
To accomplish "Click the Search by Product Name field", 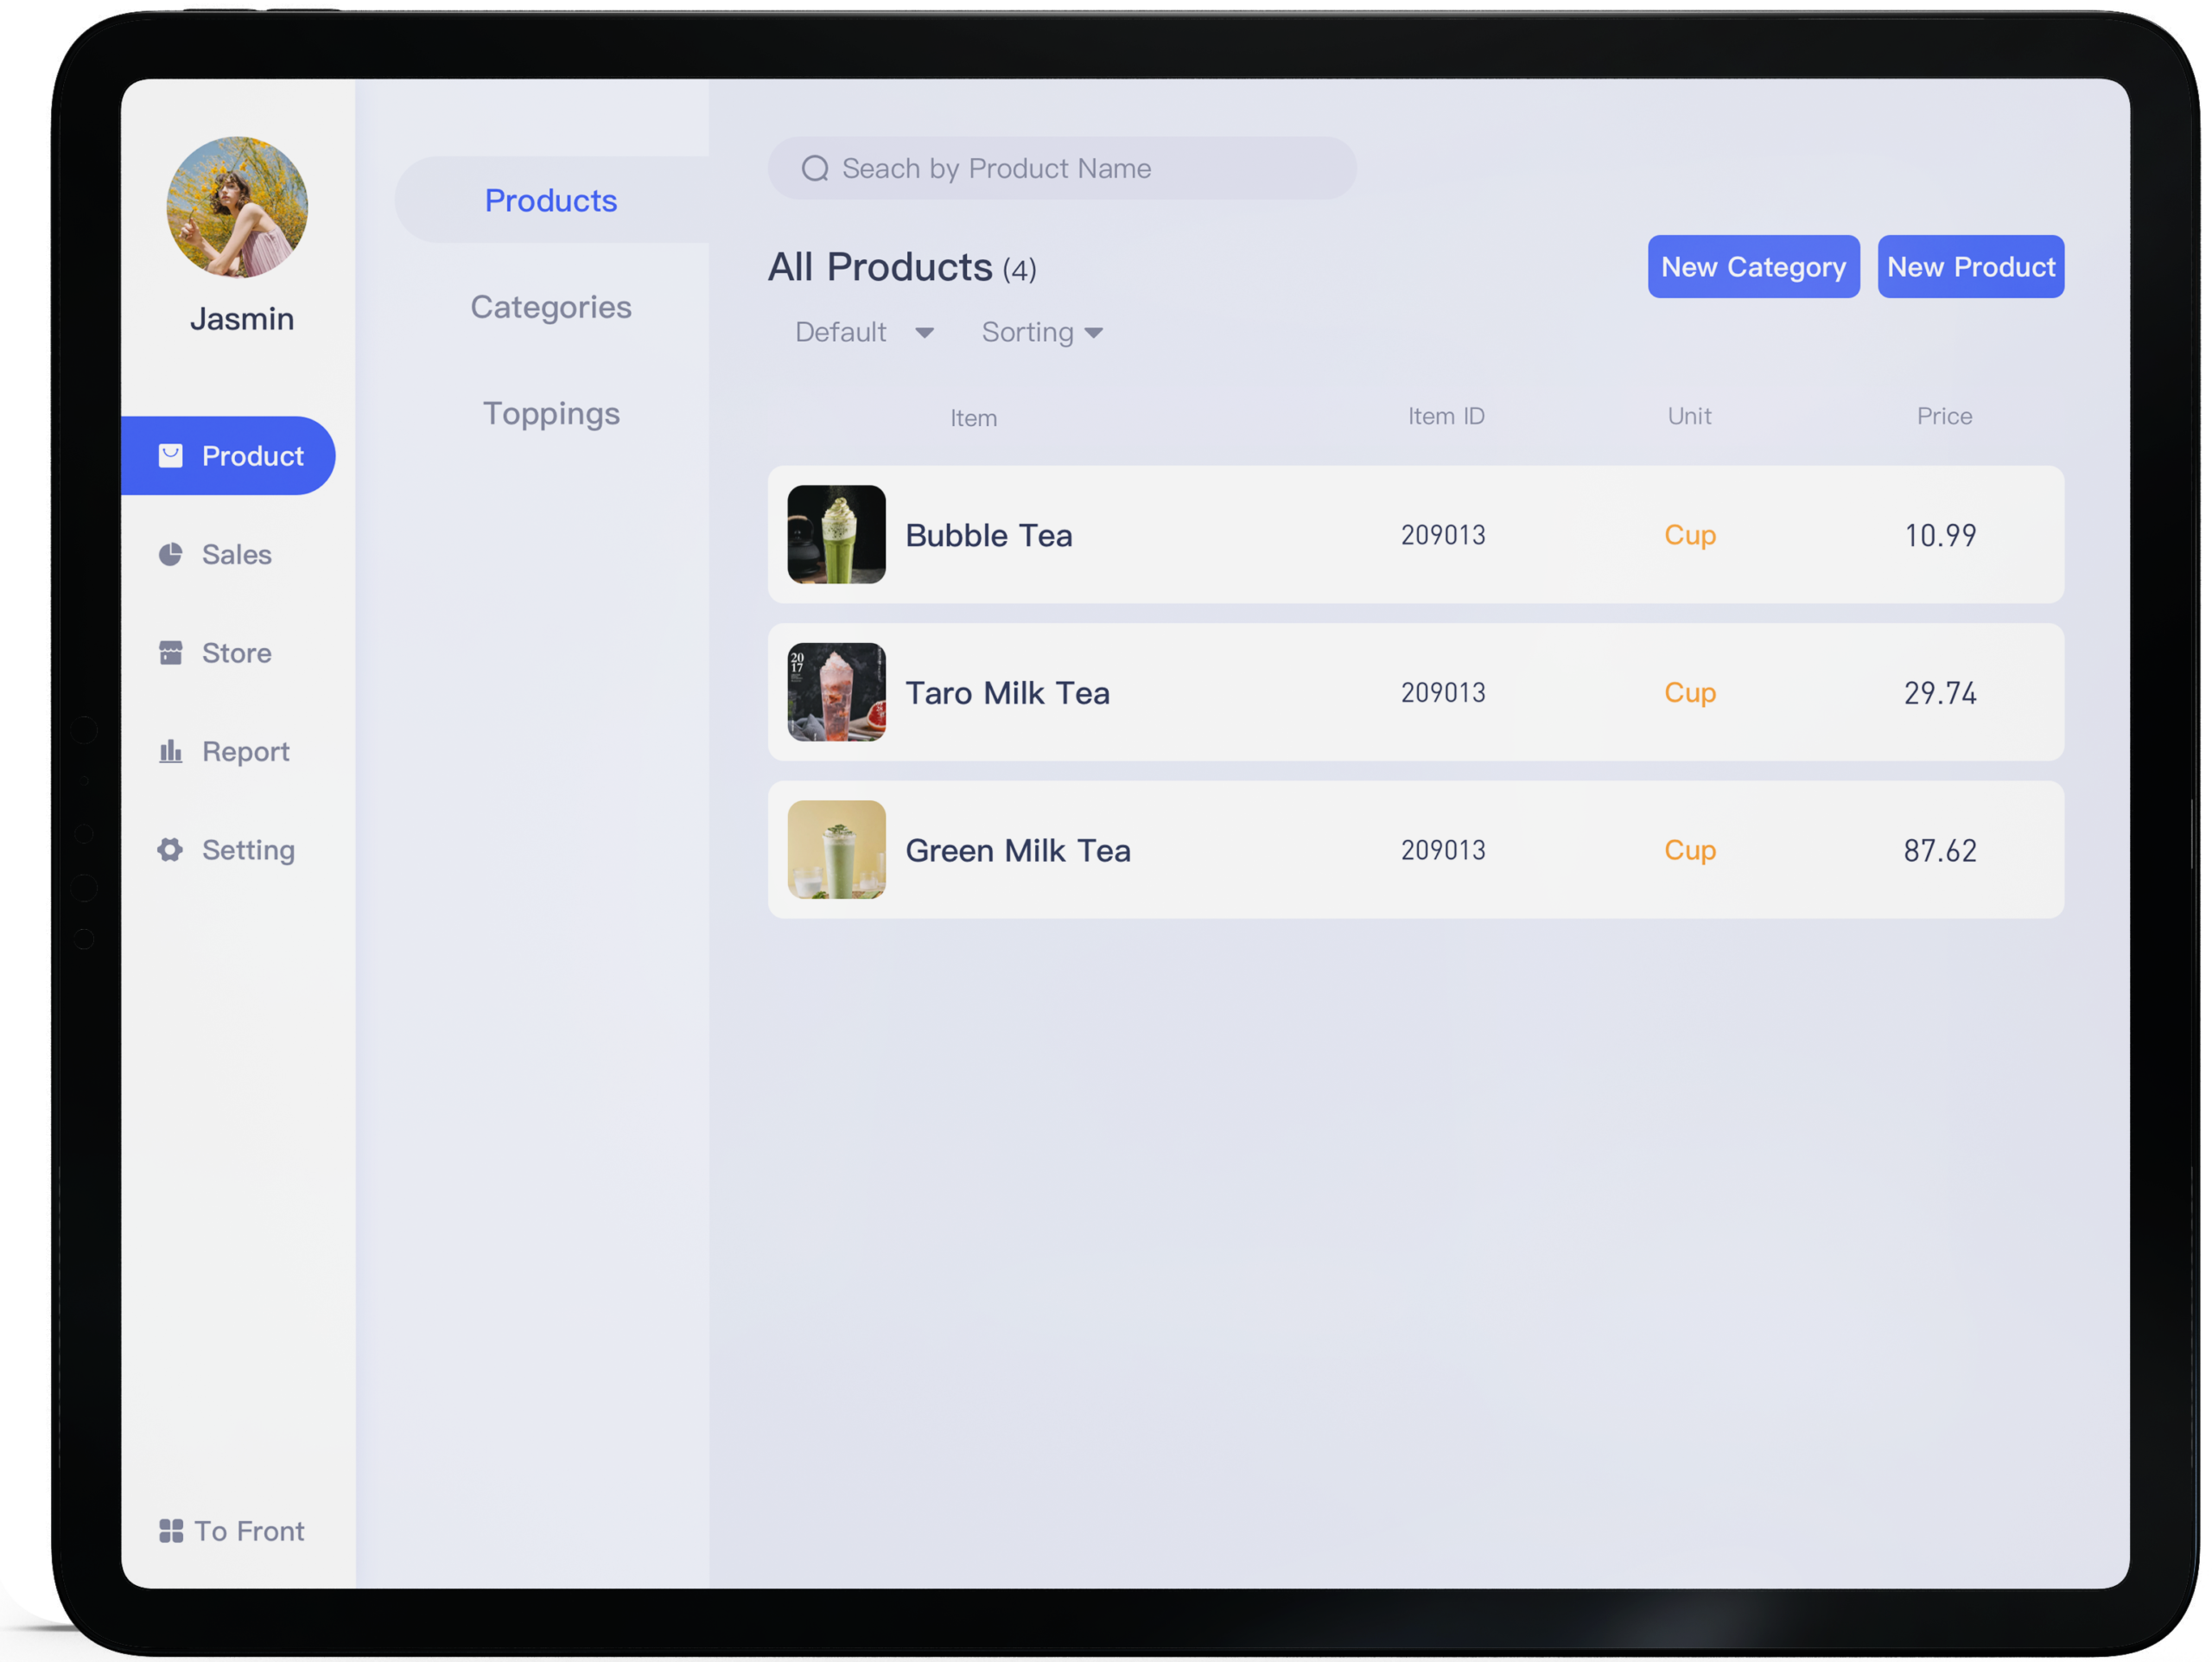I will [1080, 168].
